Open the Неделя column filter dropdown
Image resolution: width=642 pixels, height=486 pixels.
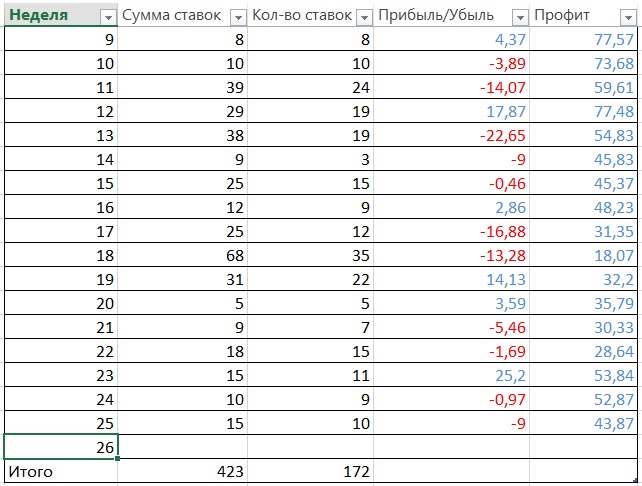[x=108, y=18]
